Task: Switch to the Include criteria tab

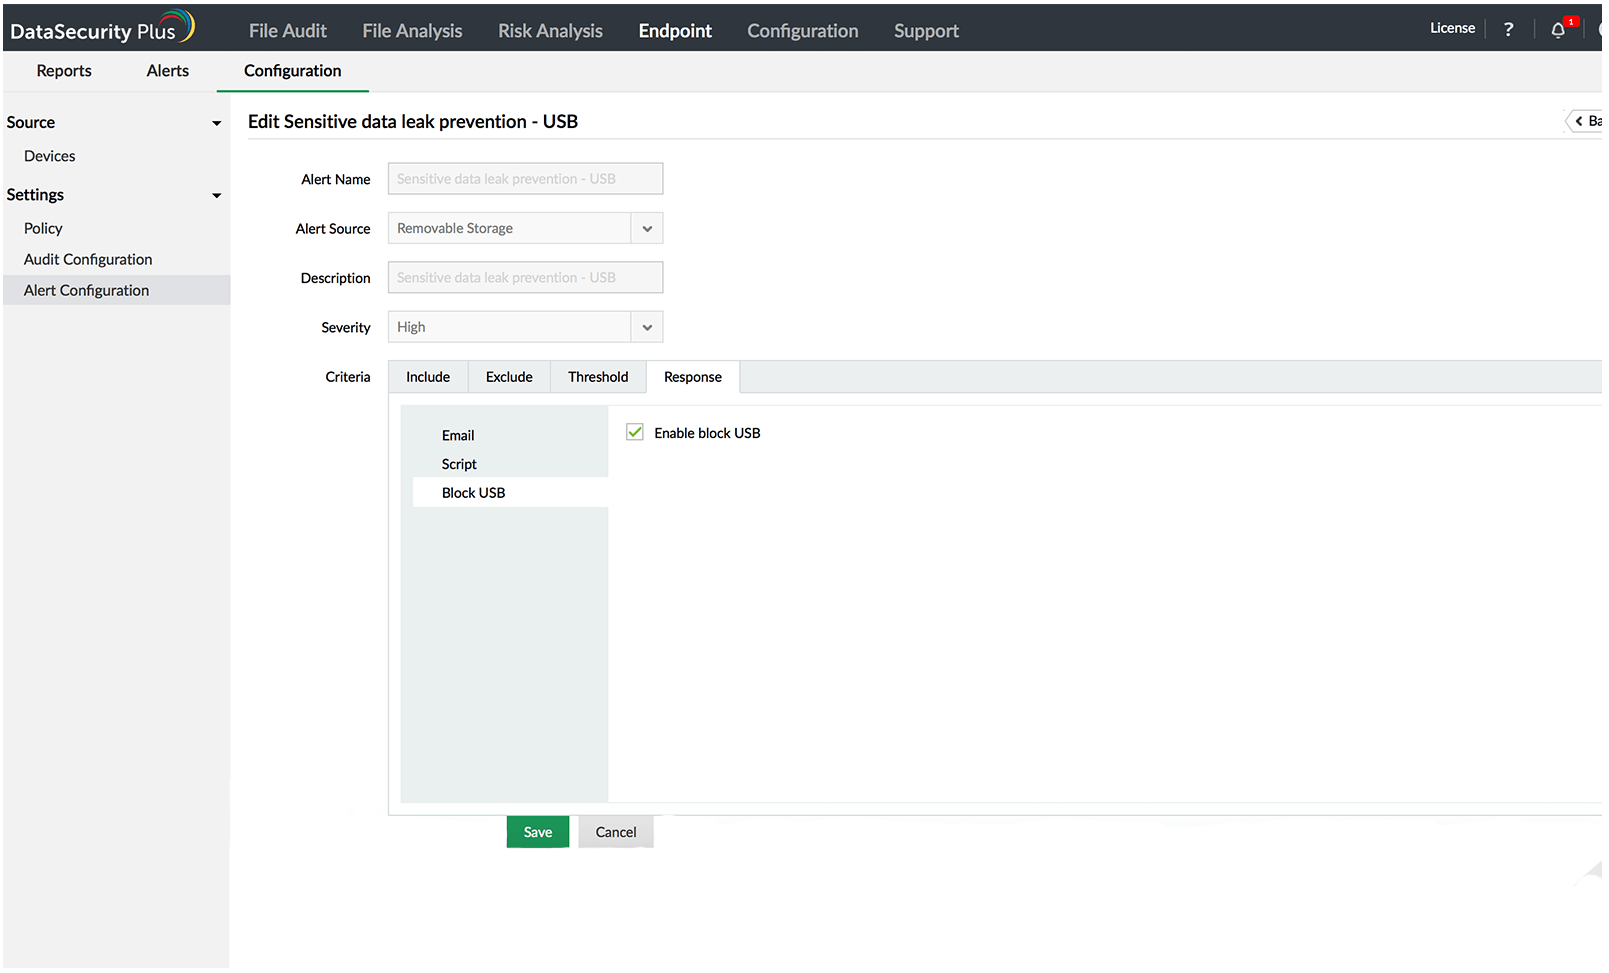Action: pyautogui.click(x=428, y=377)
